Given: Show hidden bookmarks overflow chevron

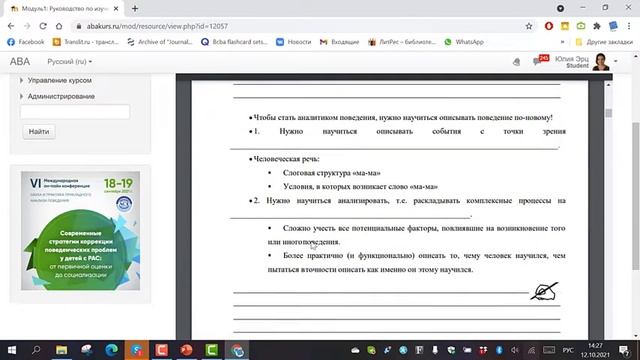Looking at the screenshot, I should [x=562, y=42].
